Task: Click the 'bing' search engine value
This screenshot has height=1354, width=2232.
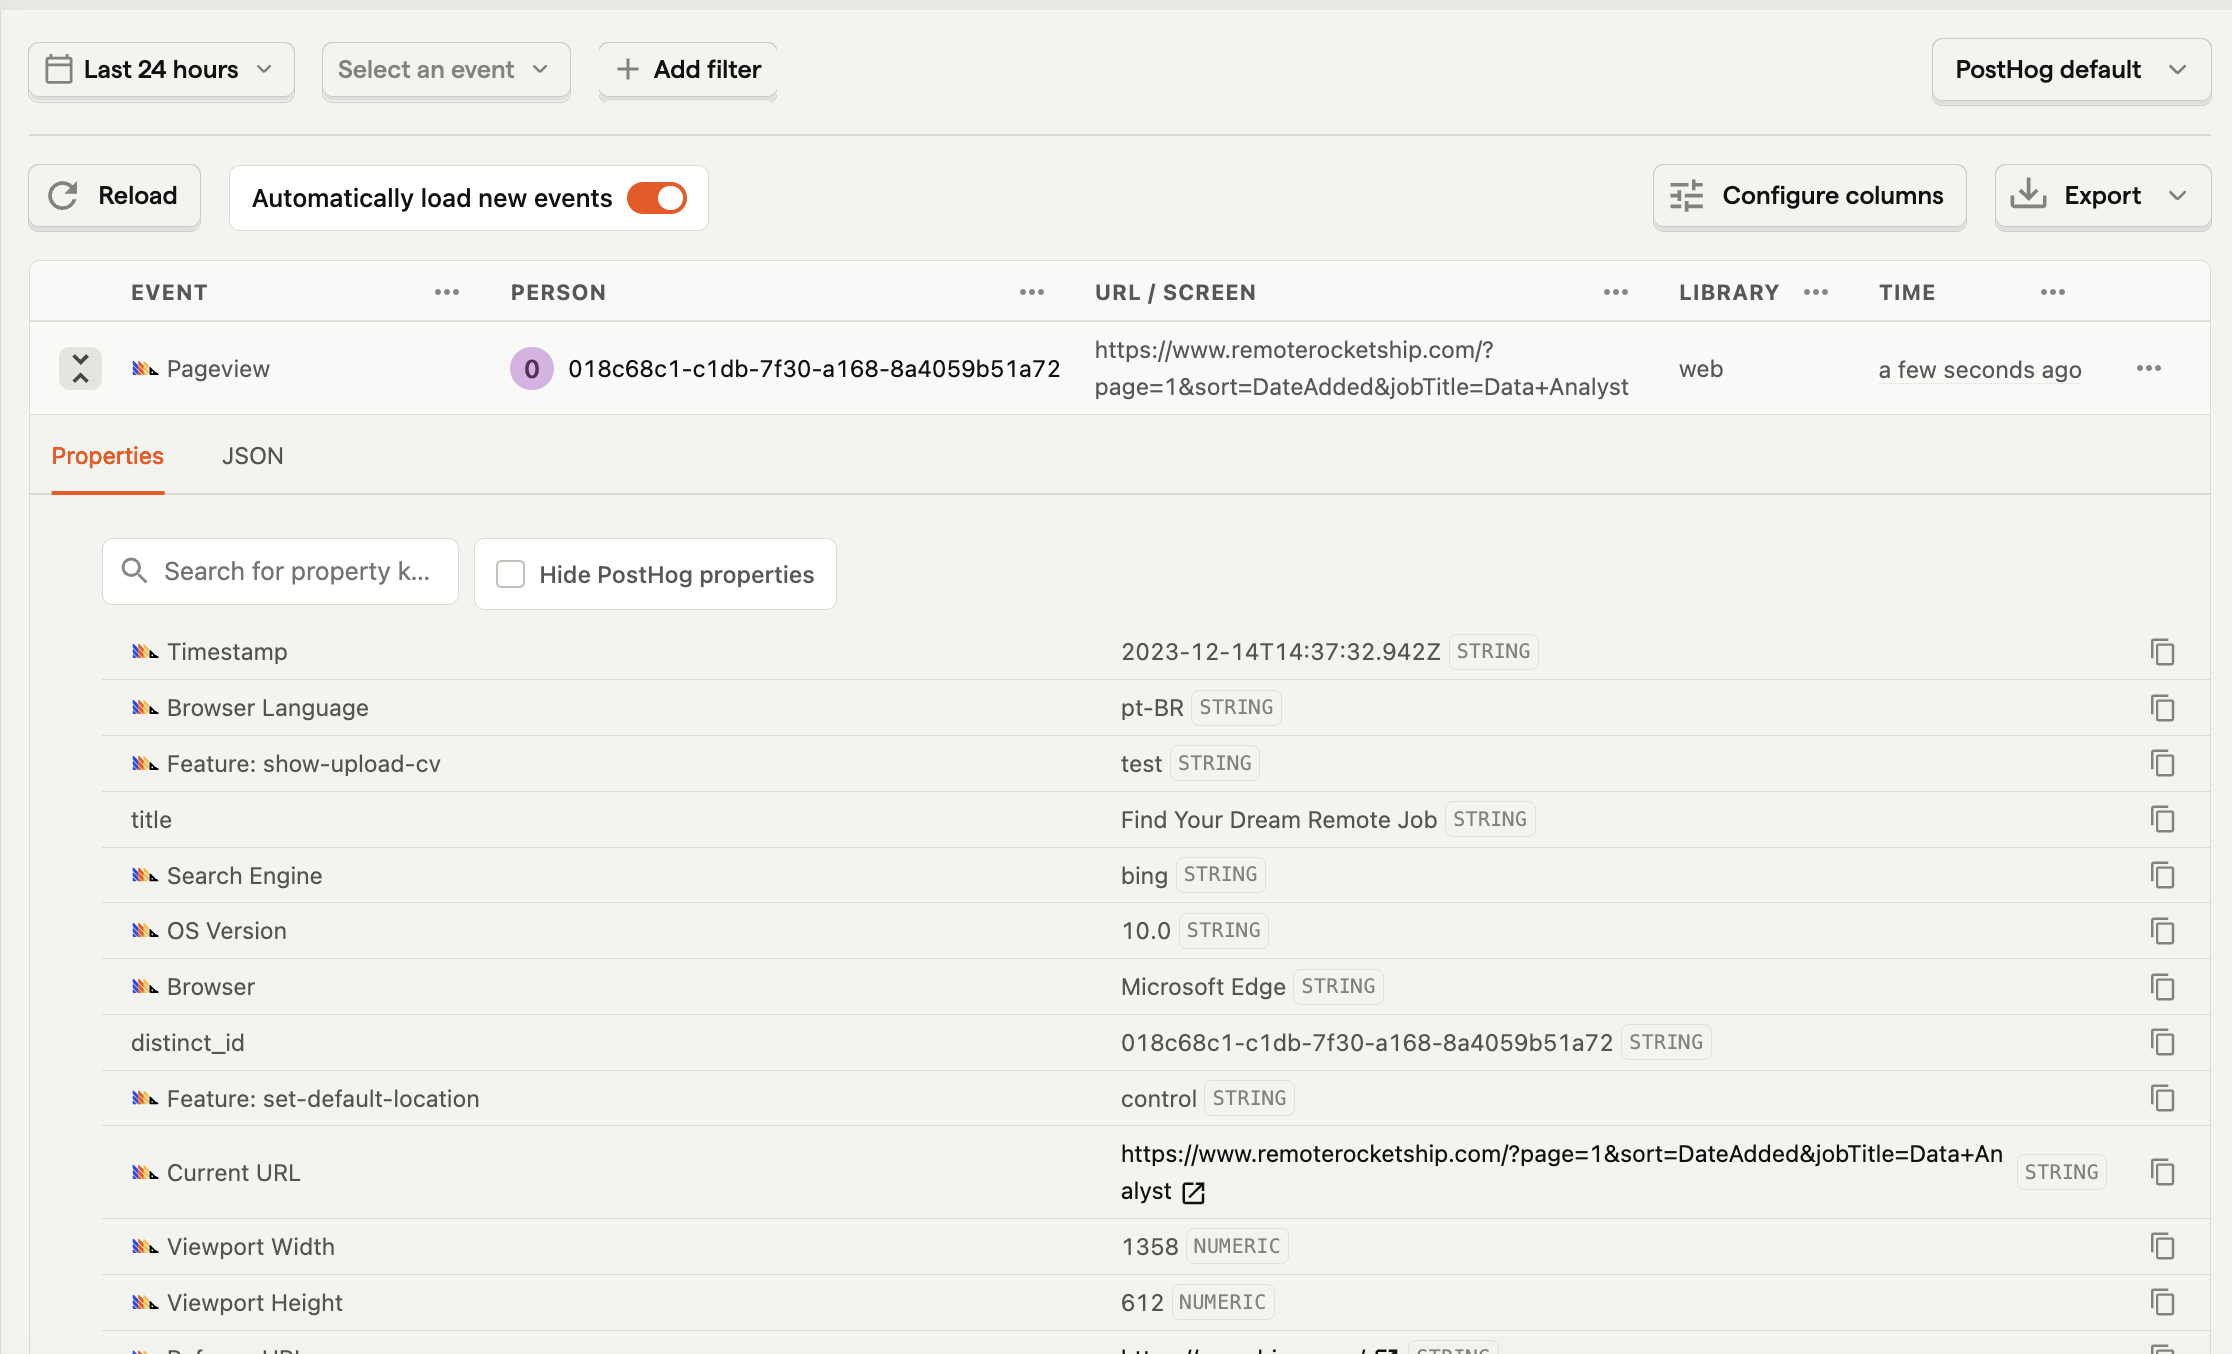Action: [x=1144, y=876]
